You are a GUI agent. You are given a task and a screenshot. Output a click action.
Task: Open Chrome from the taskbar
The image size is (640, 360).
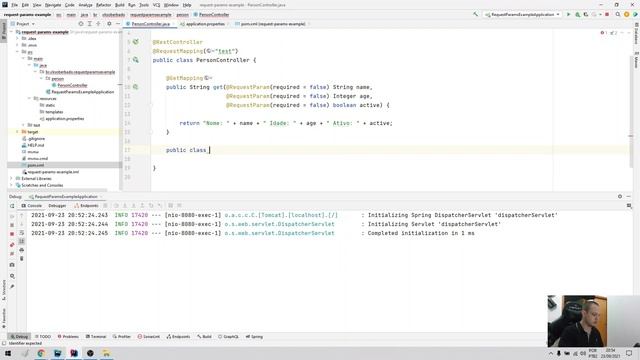41,353
